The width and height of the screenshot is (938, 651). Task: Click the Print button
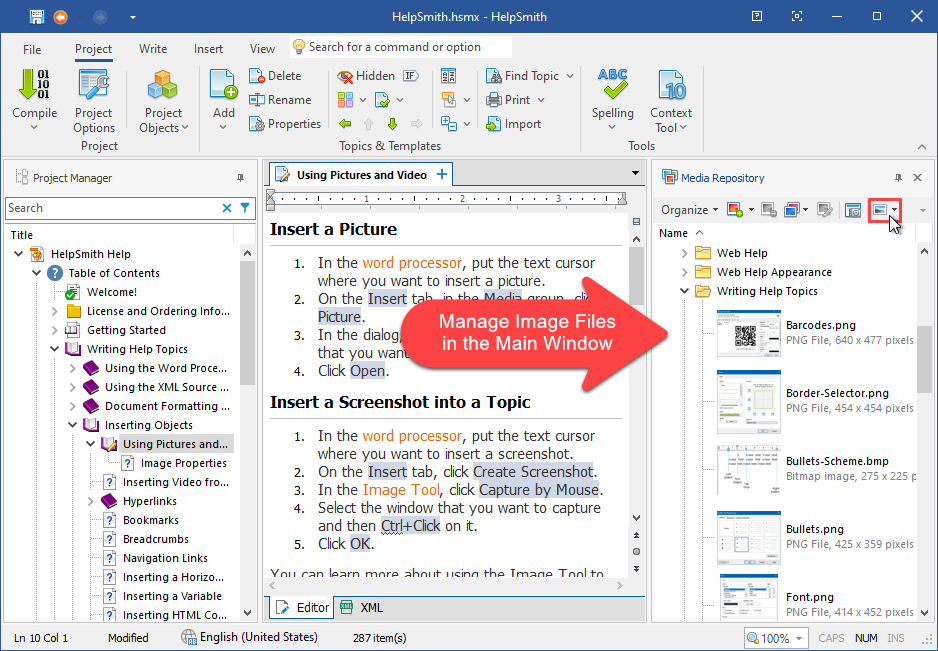pyautogui.click(x=508, y=100)
